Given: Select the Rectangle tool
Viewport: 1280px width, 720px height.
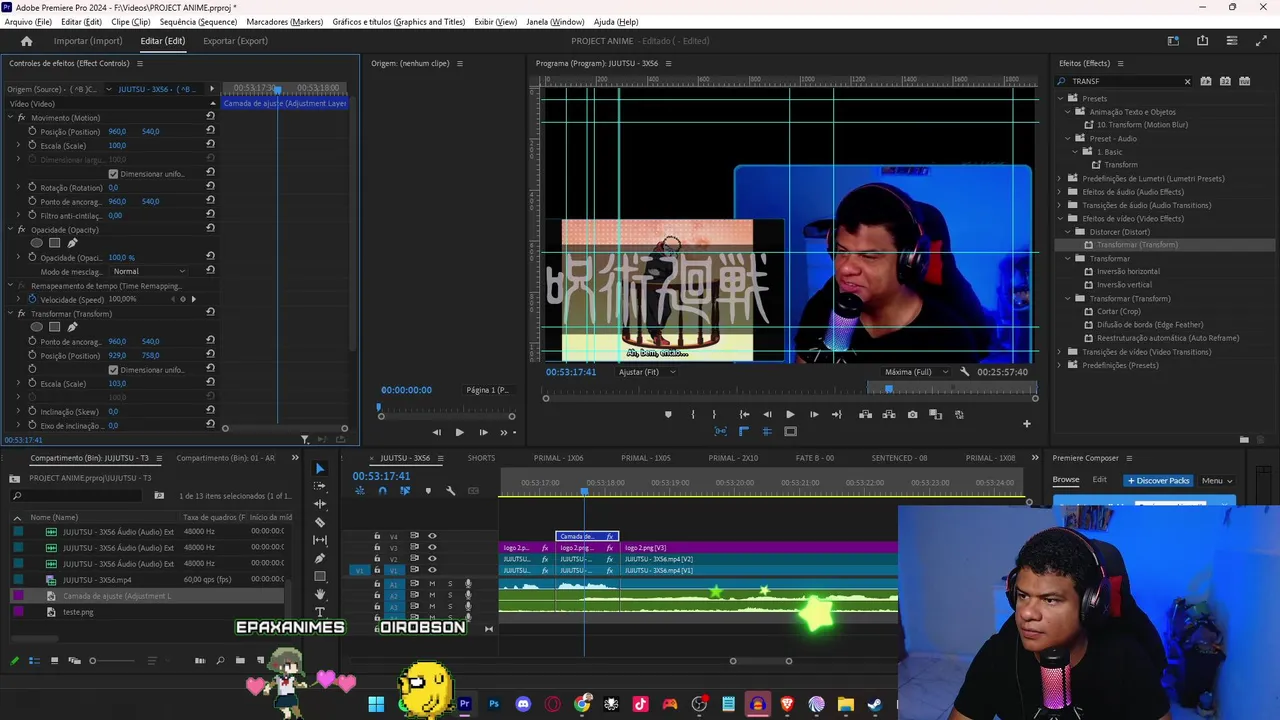Looking at the screenshot, I should pyautogui.click(x=320, y=576).
